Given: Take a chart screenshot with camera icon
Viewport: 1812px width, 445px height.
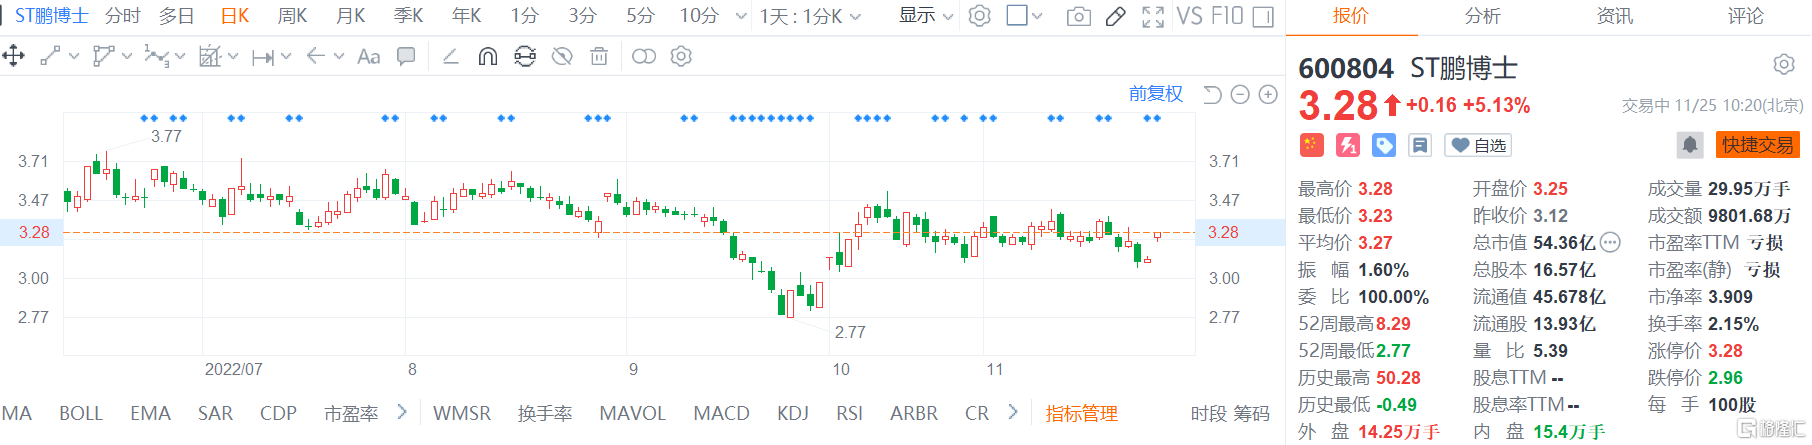Looking at the screenshot, I should point(1079,16).
